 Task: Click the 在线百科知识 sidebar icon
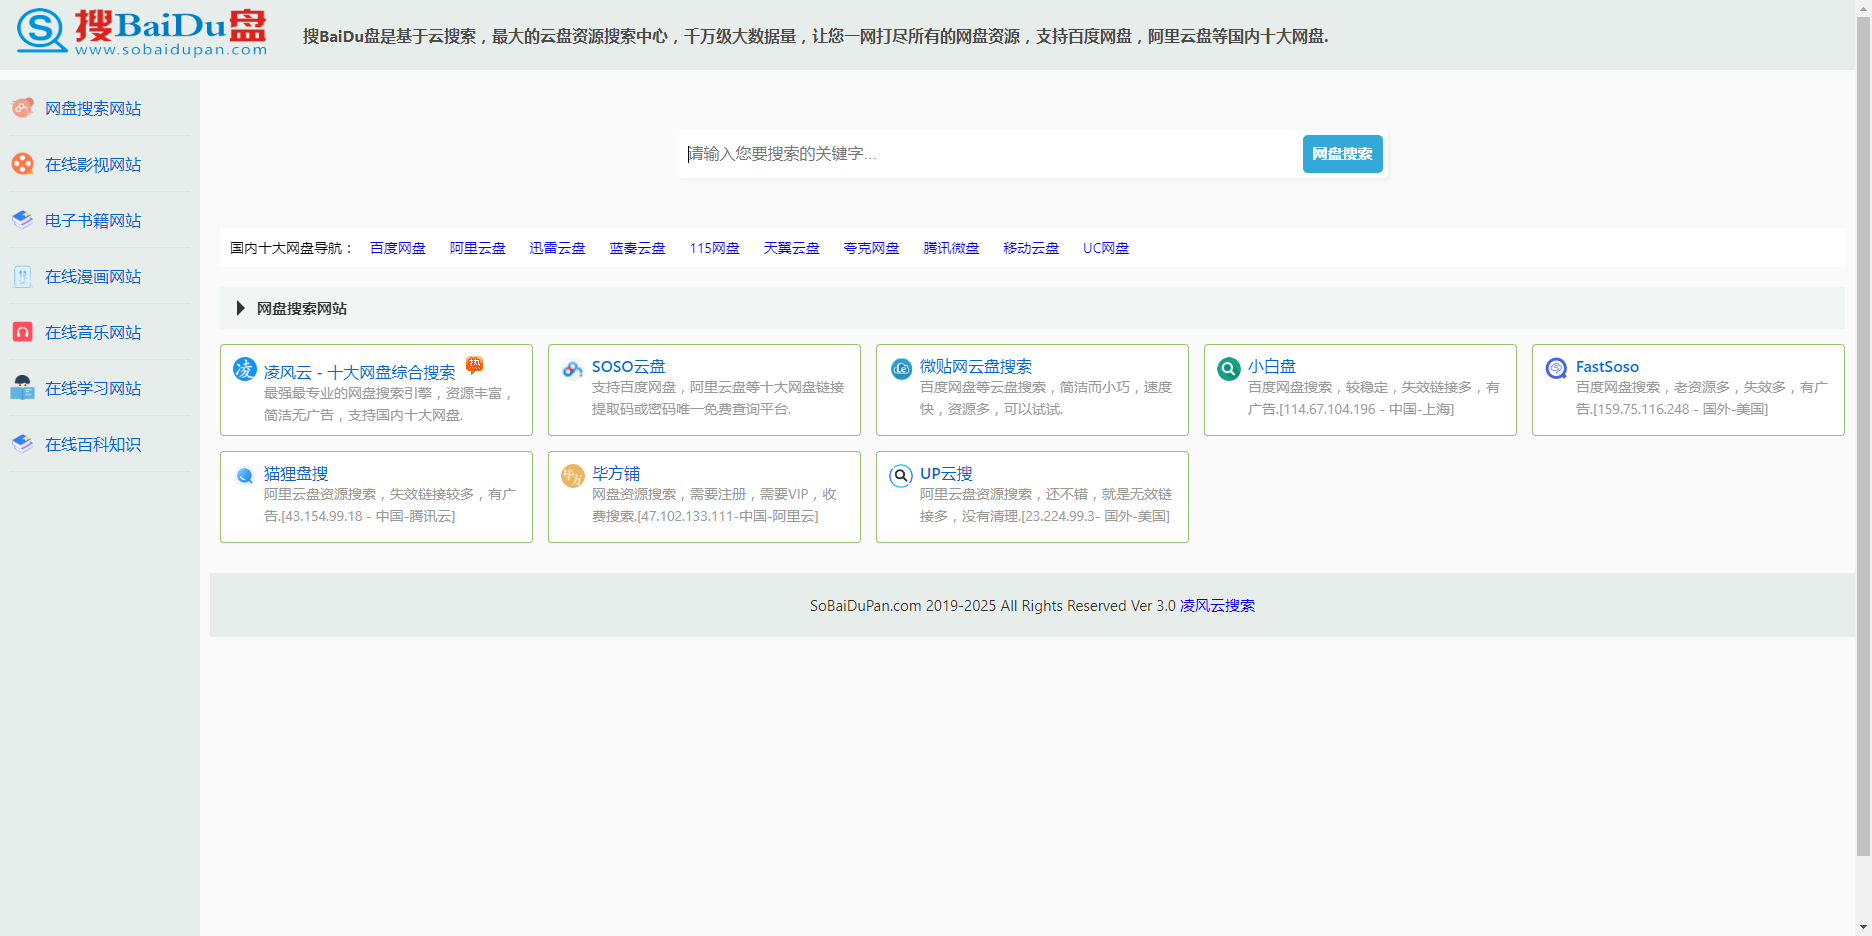[x=22, y=443]
